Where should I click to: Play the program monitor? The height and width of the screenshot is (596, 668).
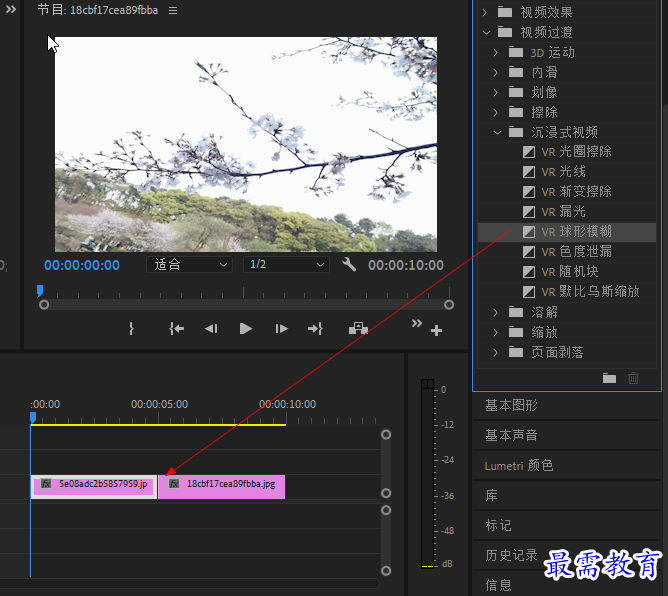(246, 328)
